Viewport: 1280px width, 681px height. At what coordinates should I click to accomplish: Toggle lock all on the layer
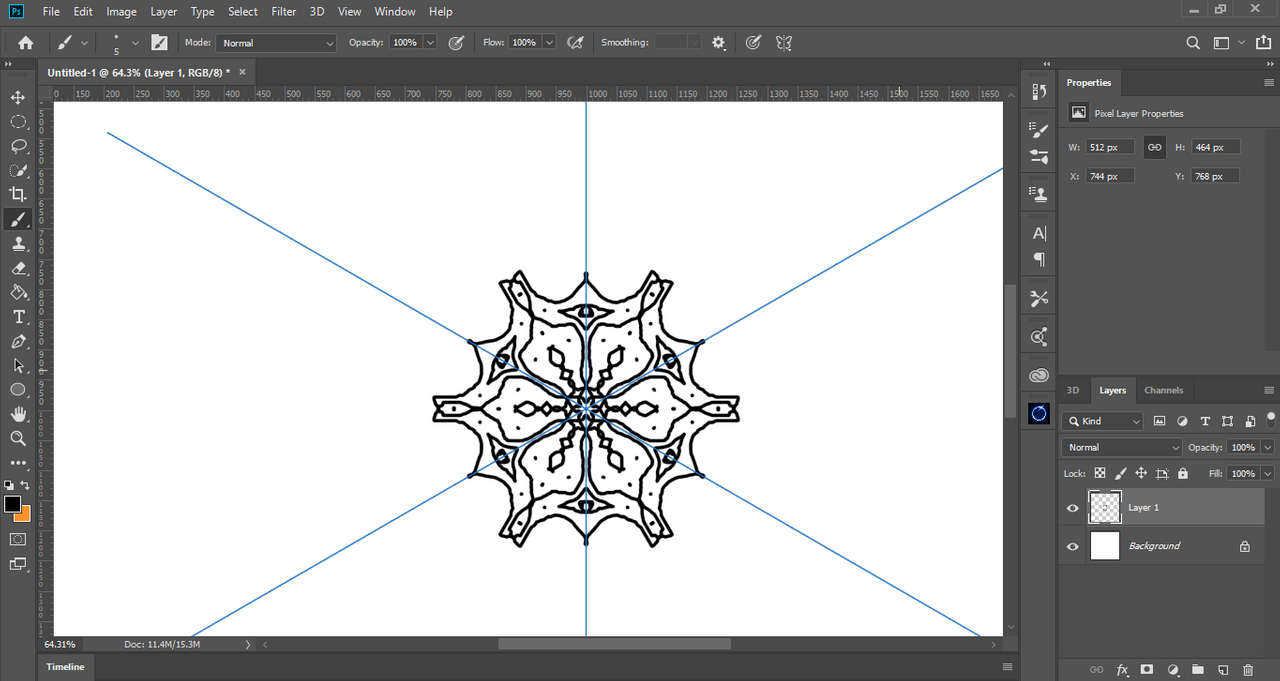click(1183, 473)
